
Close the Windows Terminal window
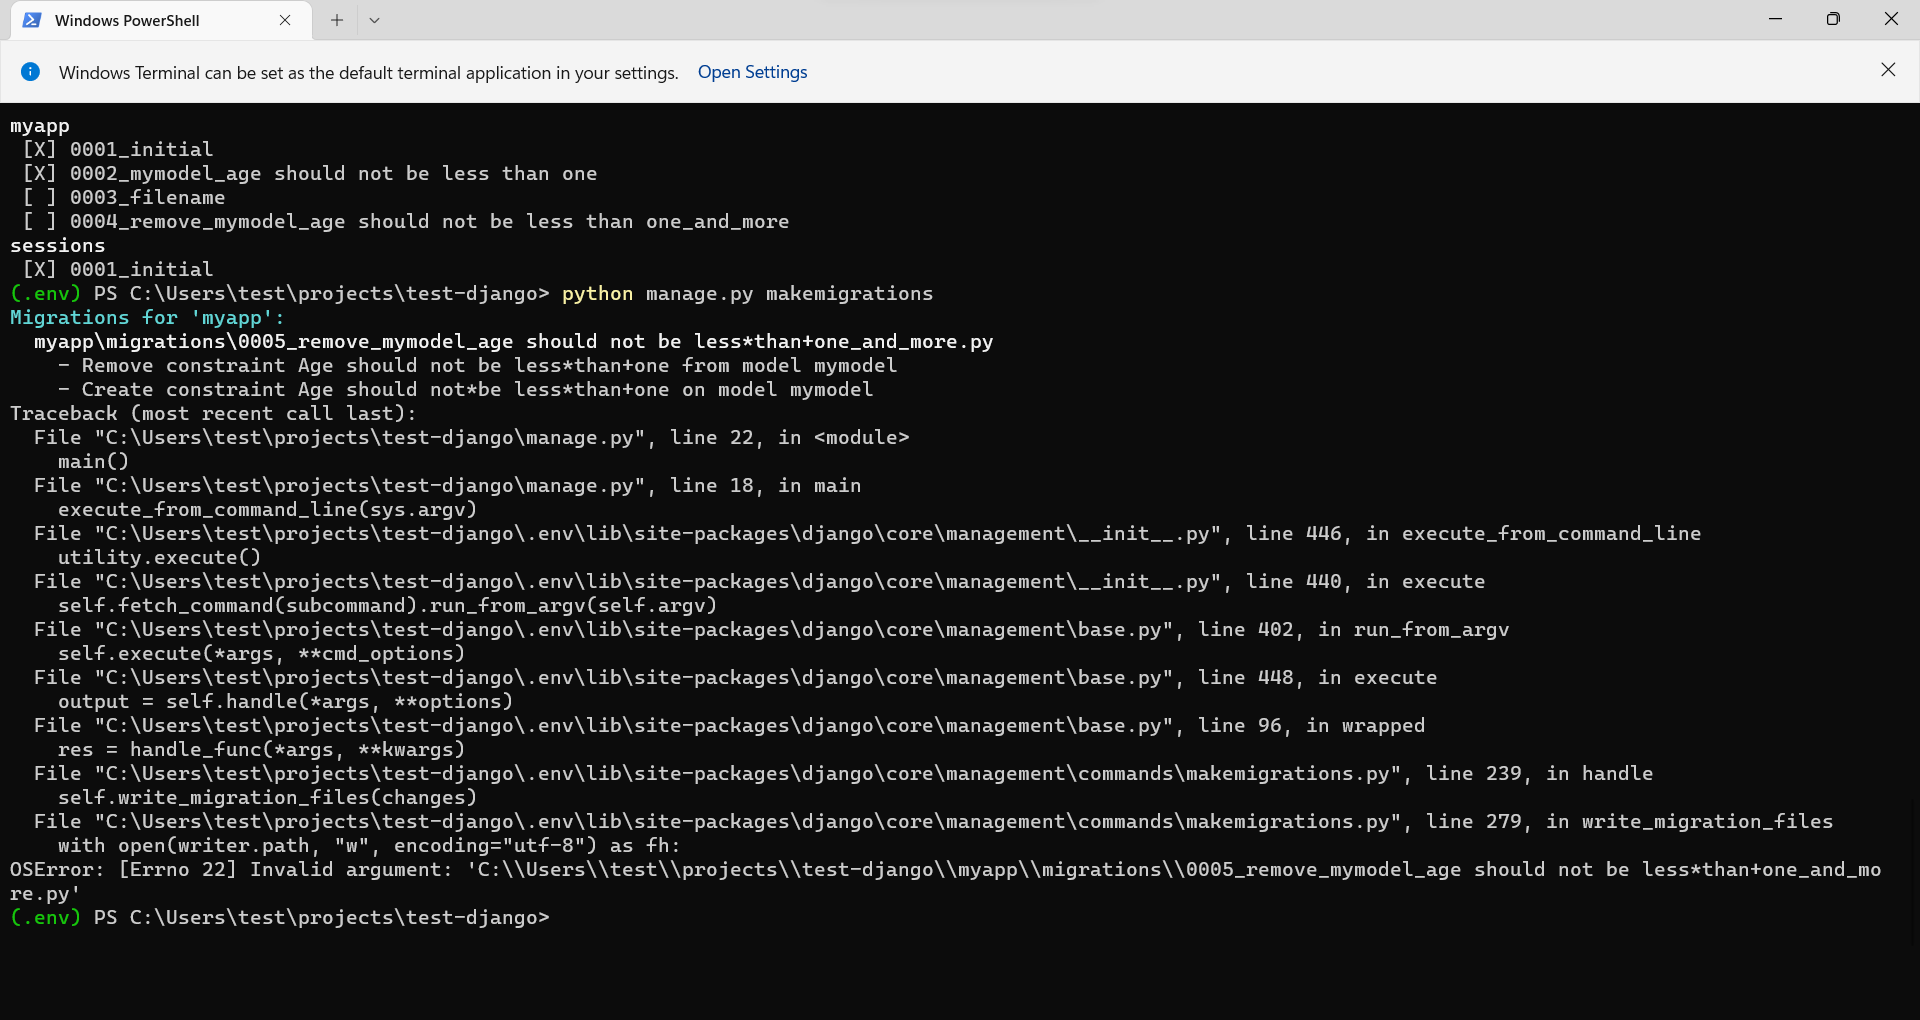pos(1891,19)
